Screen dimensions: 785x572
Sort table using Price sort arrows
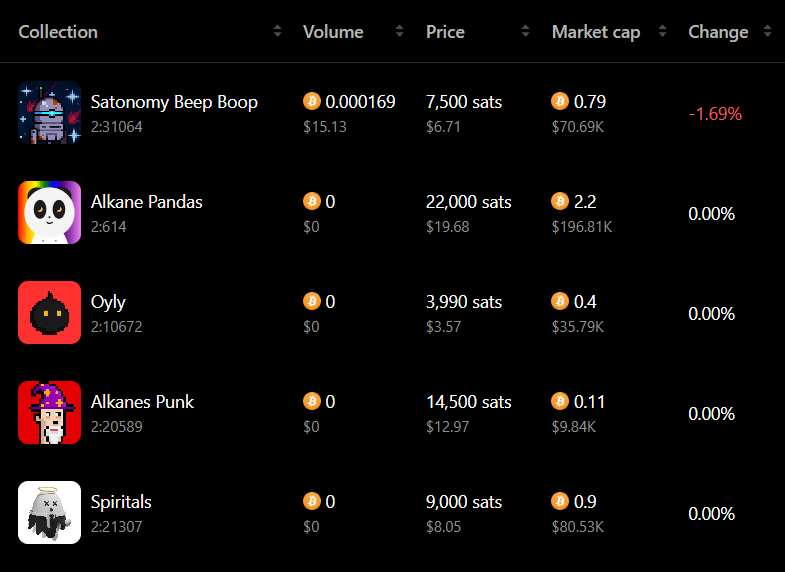(x=526, y=32)
